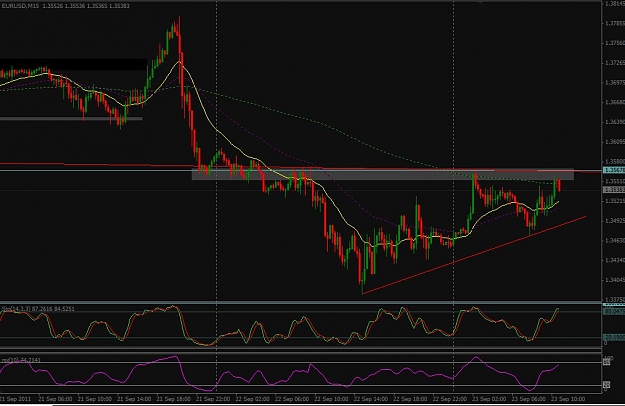Click the Sto(14,3,3) stochastic indicator label
The image size is (625, 406).
(38, 308)
